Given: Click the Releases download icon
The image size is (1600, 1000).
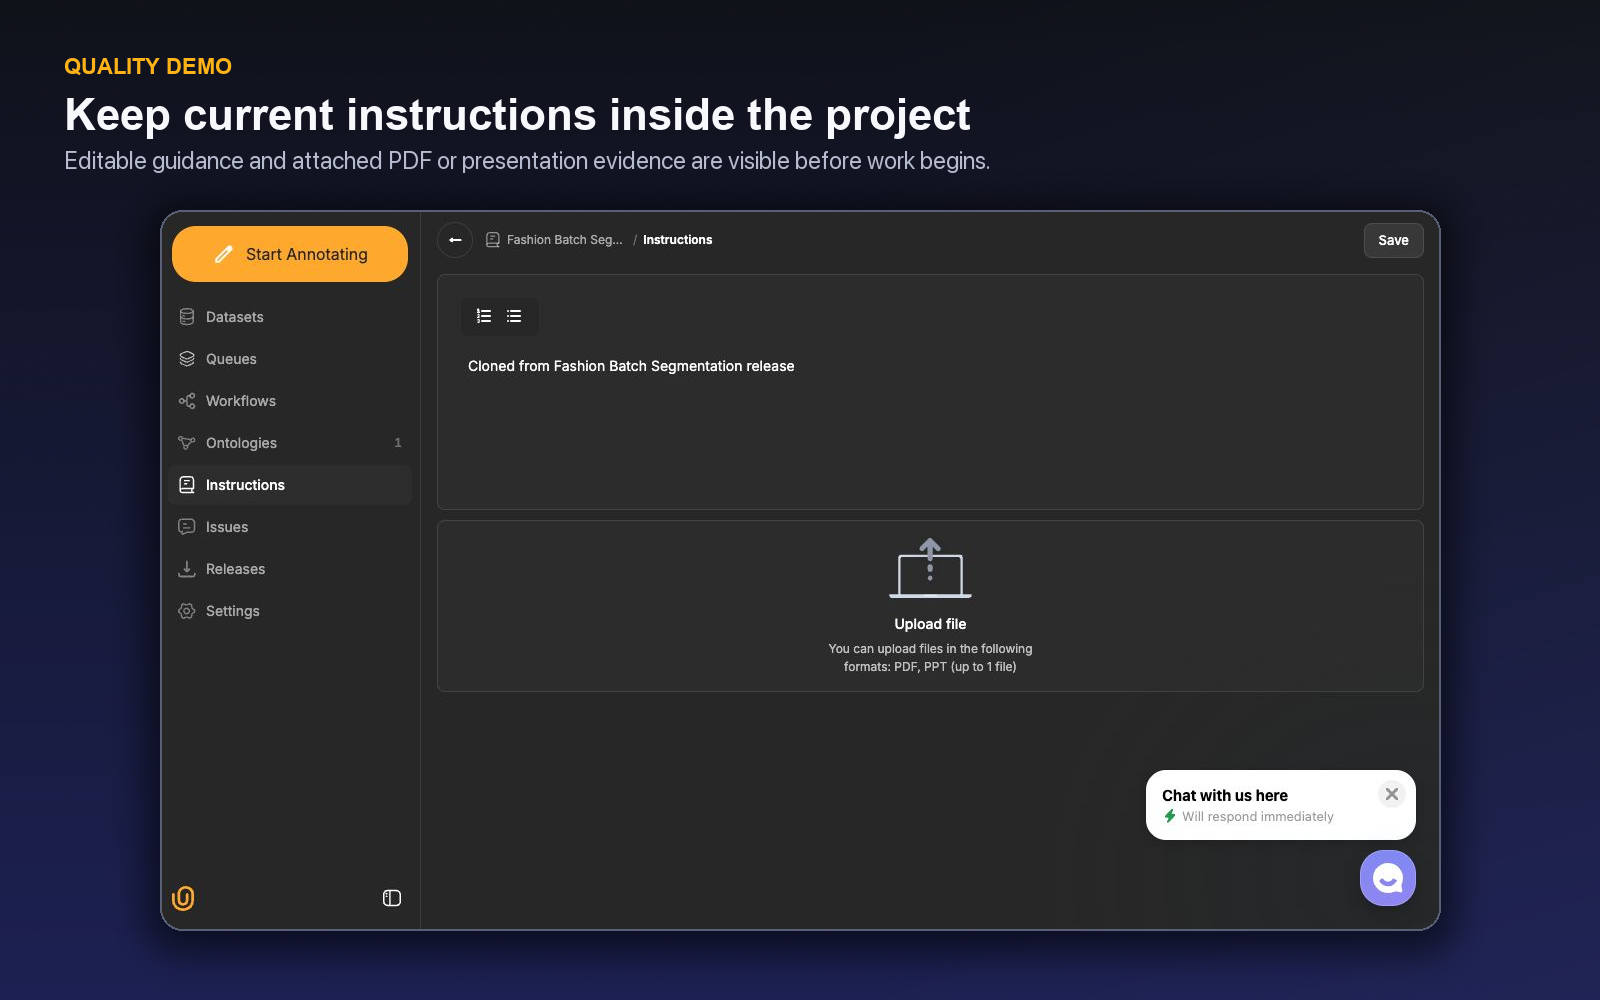Looking at the screenshot, I should coord(187,569).
